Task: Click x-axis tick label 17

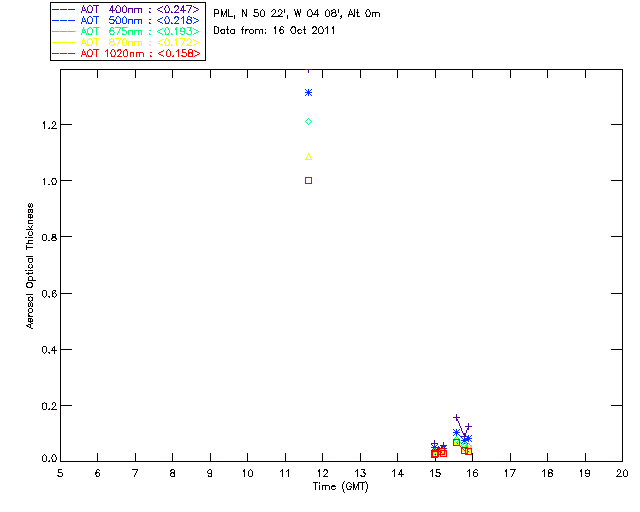Action: tap(510, 474)
